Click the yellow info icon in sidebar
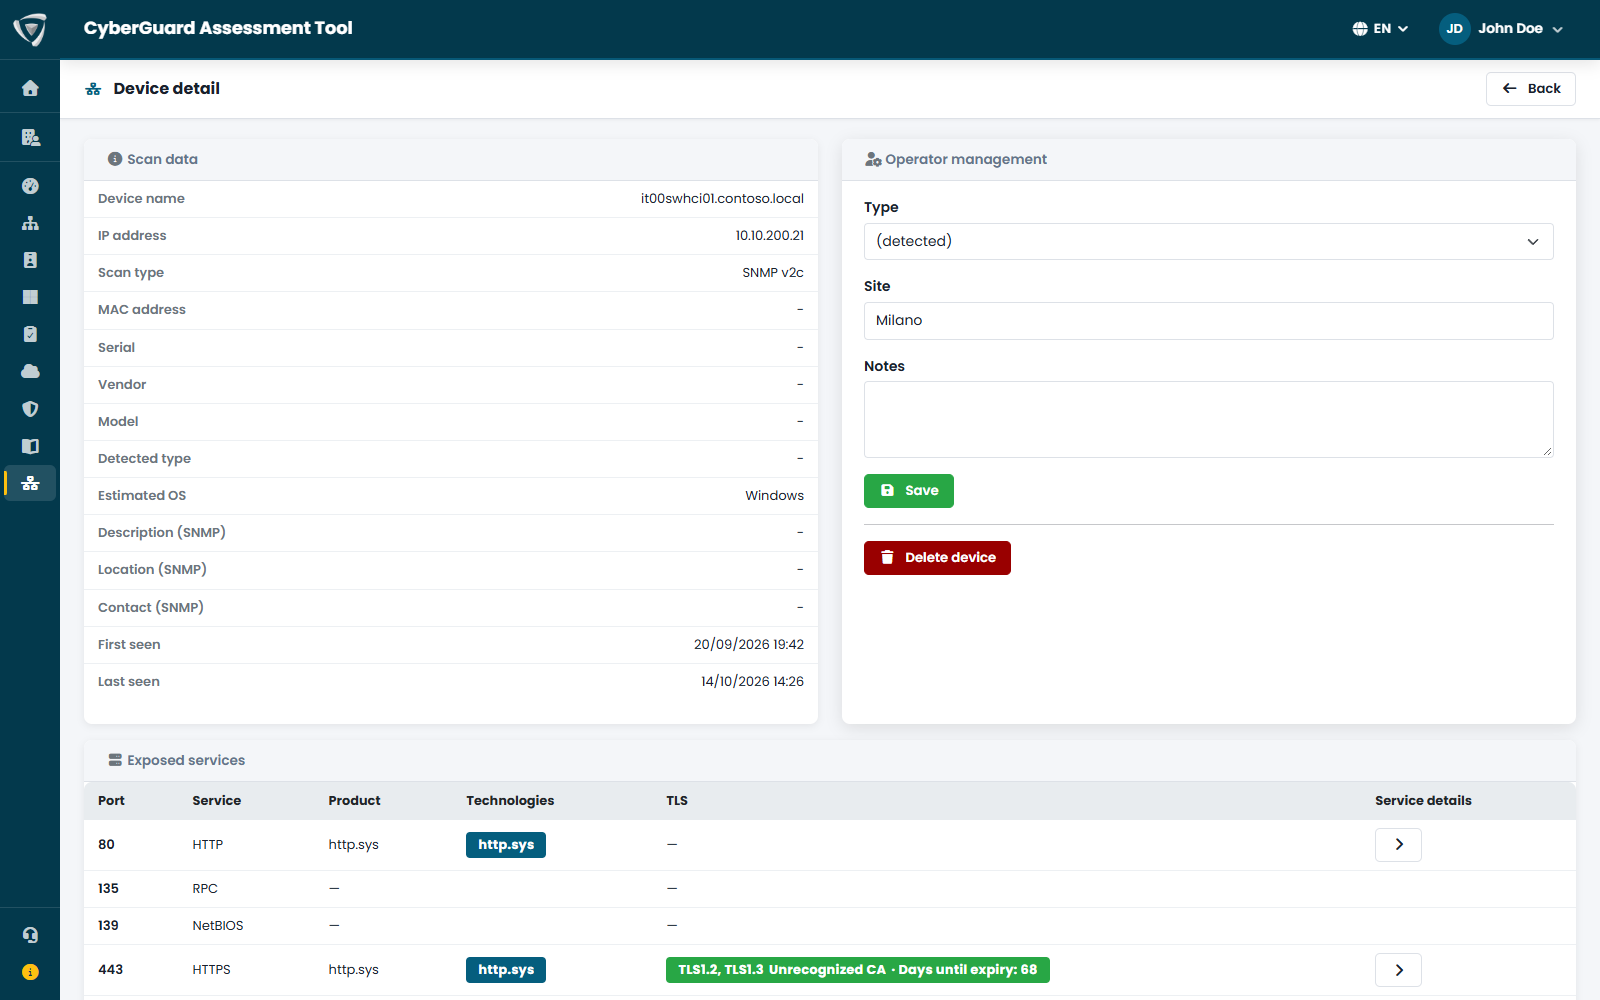Image resolution: width=1600 pixels, height=1000 pixels. tap(30, 972)
